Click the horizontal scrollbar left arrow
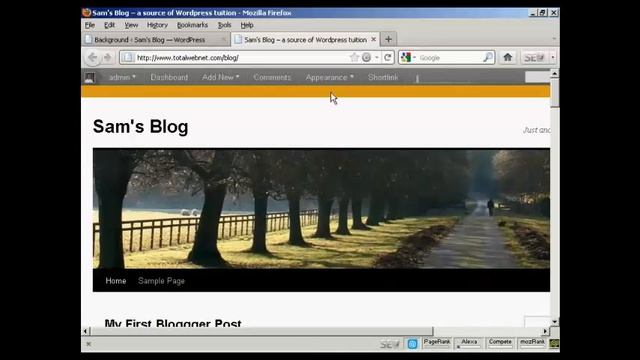The image size is (640, 360). [x=85, y=331]
